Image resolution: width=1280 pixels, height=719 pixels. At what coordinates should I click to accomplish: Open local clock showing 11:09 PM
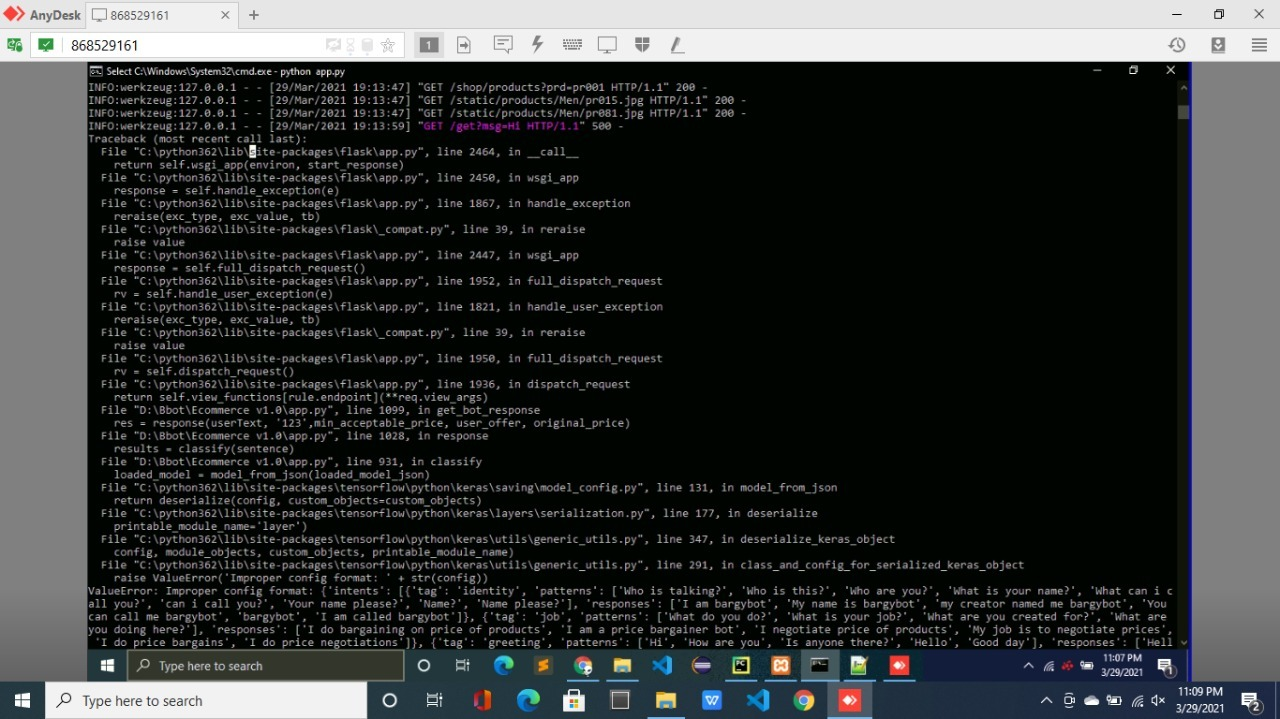tap(1200, 699)
